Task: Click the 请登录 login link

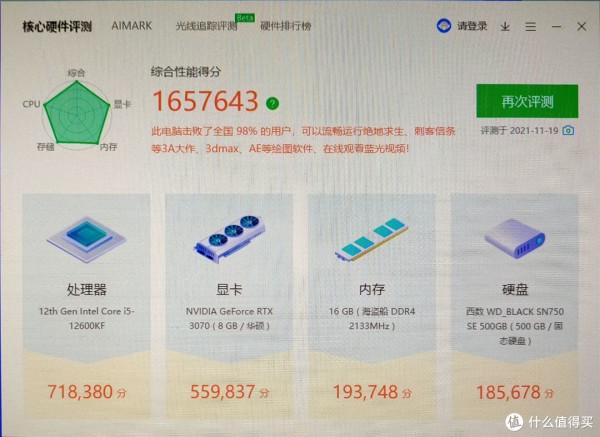Action: [x=472, y=26]
